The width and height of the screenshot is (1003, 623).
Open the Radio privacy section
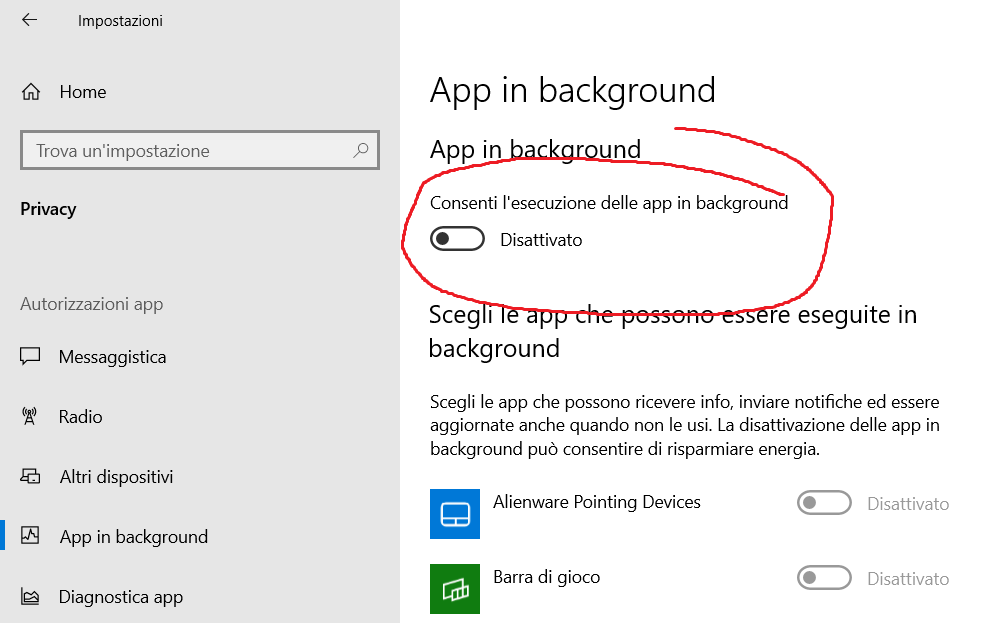pos(81,417)
